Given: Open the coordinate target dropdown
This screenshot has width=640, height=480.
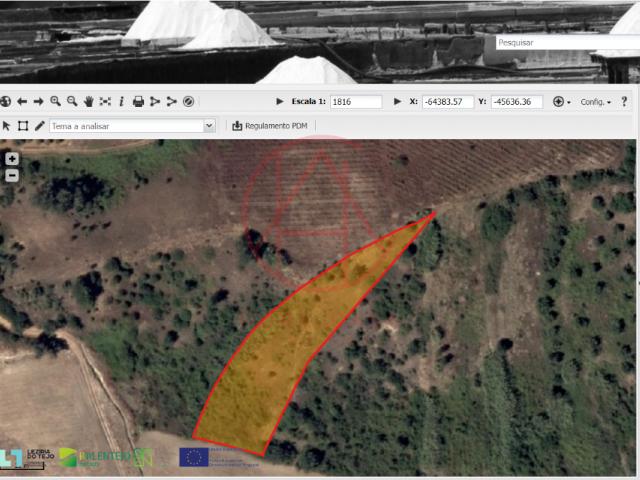Looking at the screenshot, I should pyautogui.click(x=562, y=102).
